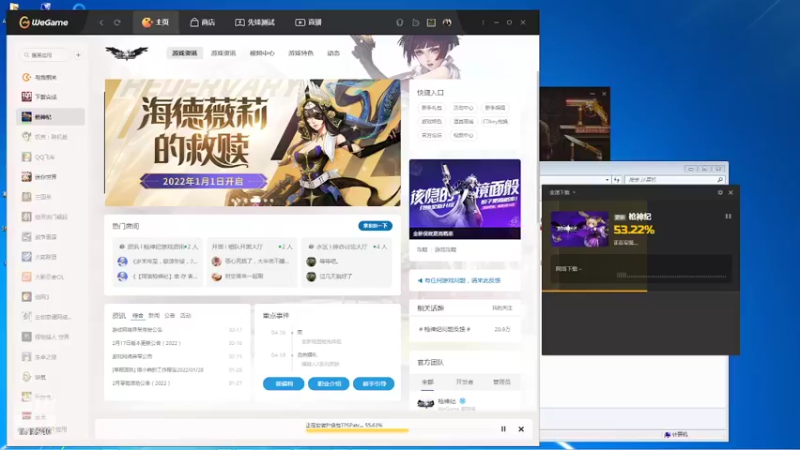Open the first hot room with 2人
The width and height of the screenshot is (800, 450).
[158, 261]
